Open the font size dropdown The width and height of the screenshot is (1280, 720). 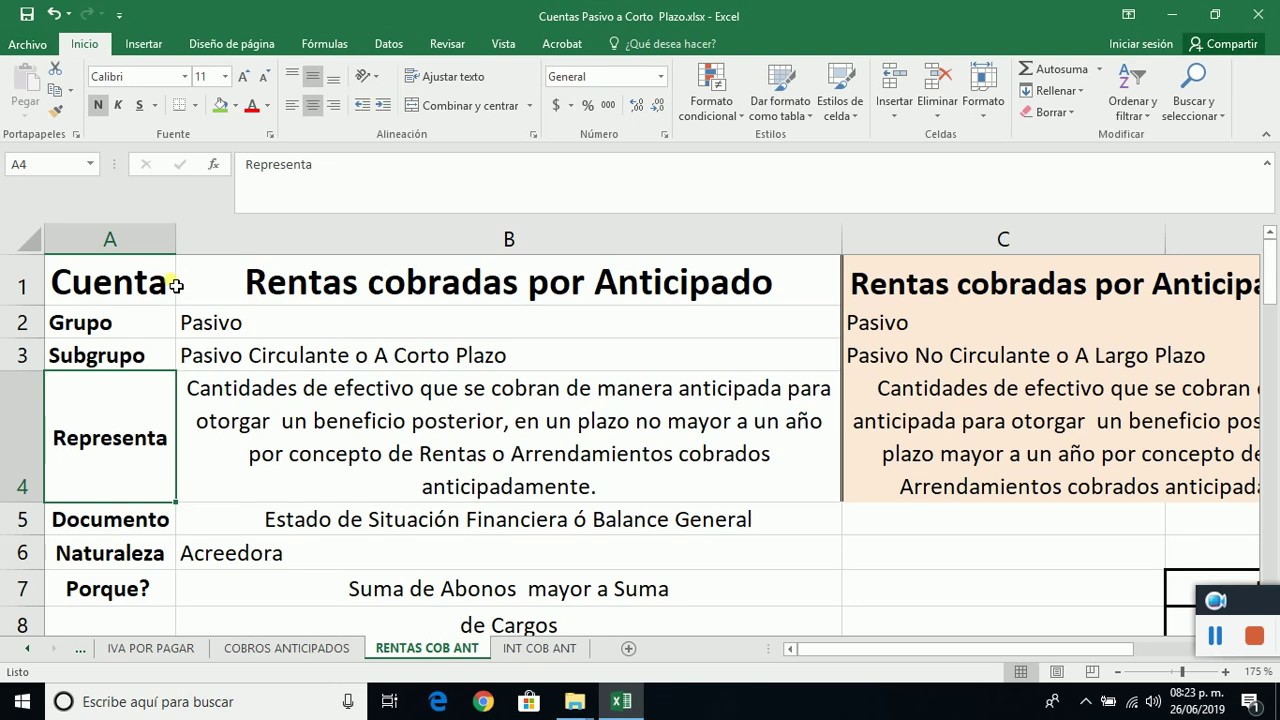point(225,77)
